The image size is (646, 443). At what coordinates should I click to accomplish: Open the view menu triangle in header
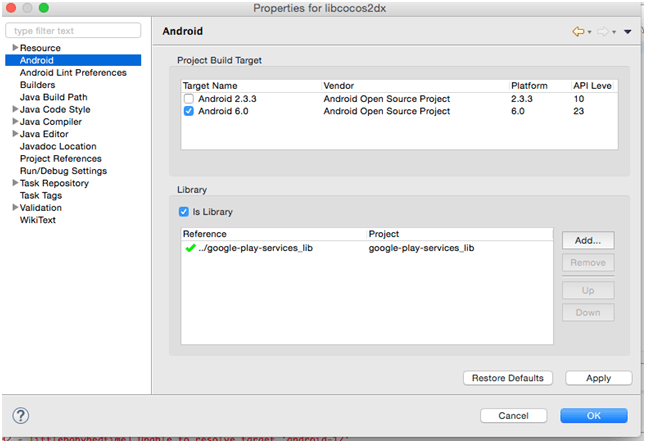point(628,32)
